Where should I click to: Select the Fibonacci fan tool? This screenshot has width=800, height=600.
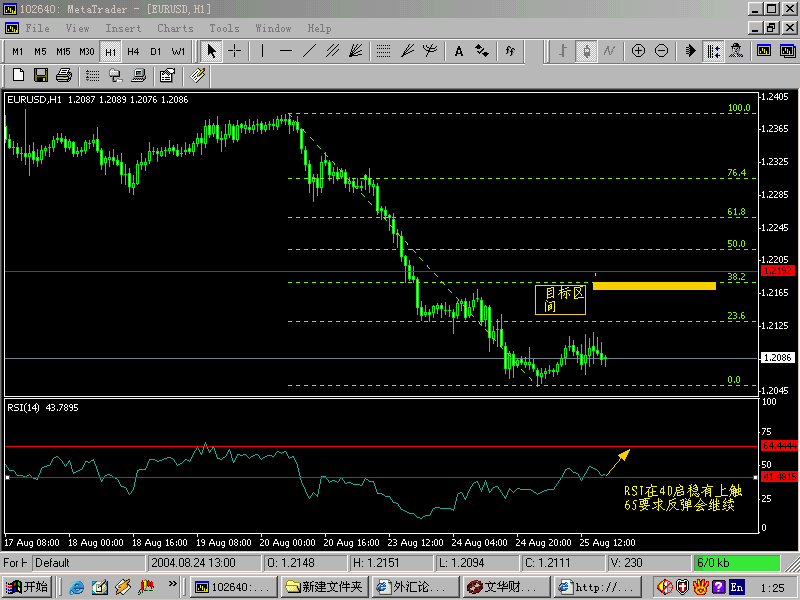point(356,51)
